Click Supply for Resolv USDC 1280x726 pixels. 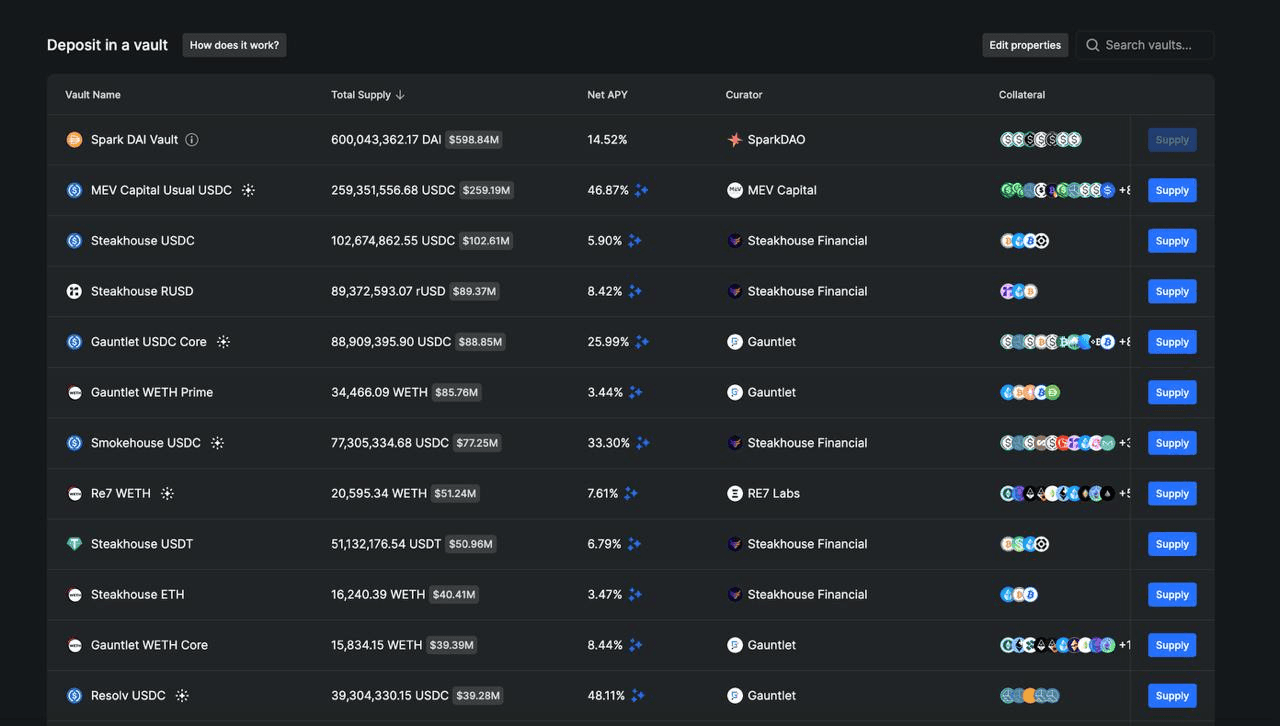point(1172,696)
